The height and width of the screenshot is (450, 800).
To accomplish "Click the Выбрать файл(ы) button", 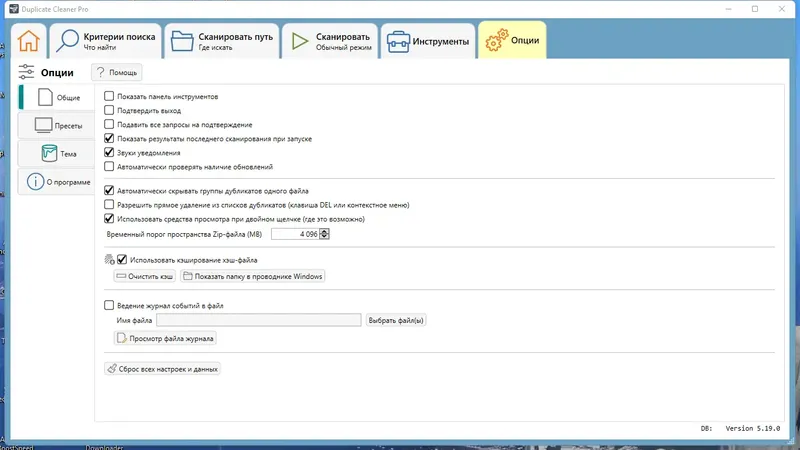I will tap(396, 320).
